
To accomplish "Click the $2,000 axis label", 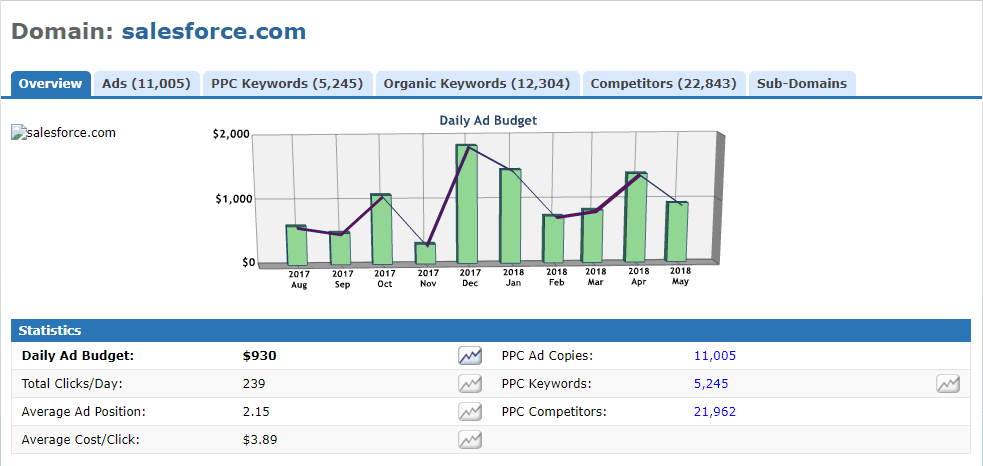I will click(x=231, y=134).
